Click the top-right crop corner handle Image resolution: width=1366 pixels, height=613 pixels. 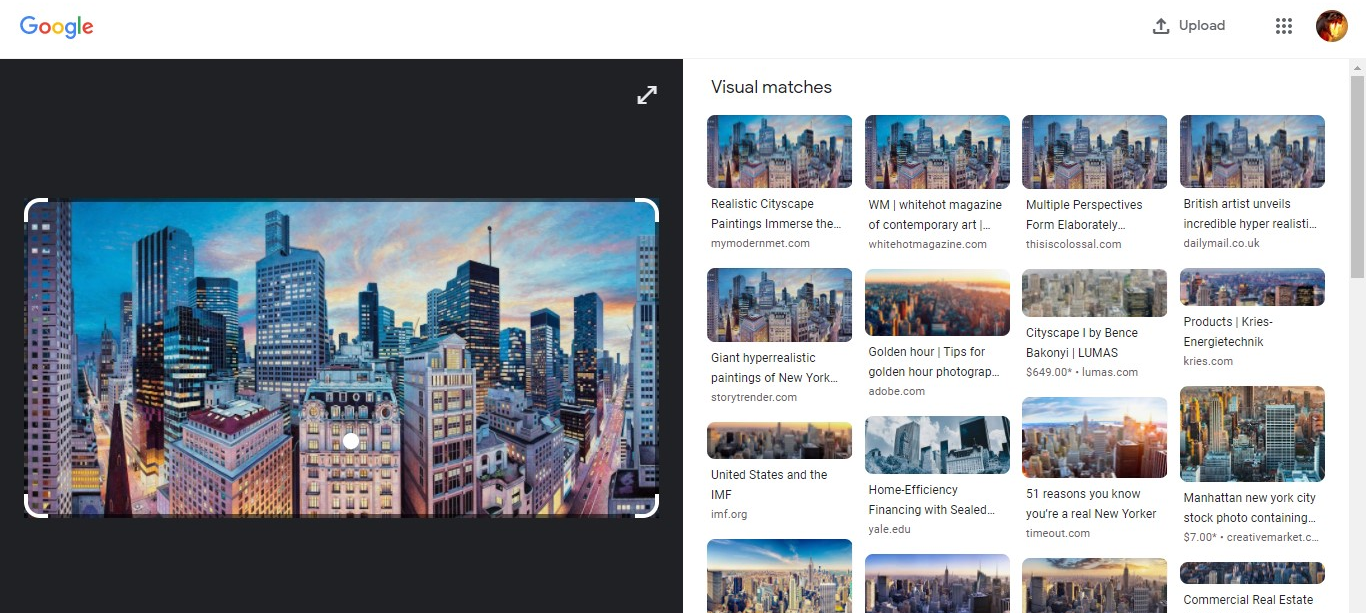pyautogui.click(x=647, y=210)
